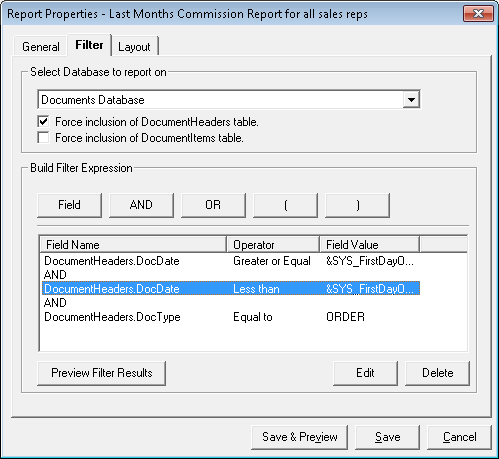Delete the selected filter row
This screenshot has width=499, height=459.
437,373
